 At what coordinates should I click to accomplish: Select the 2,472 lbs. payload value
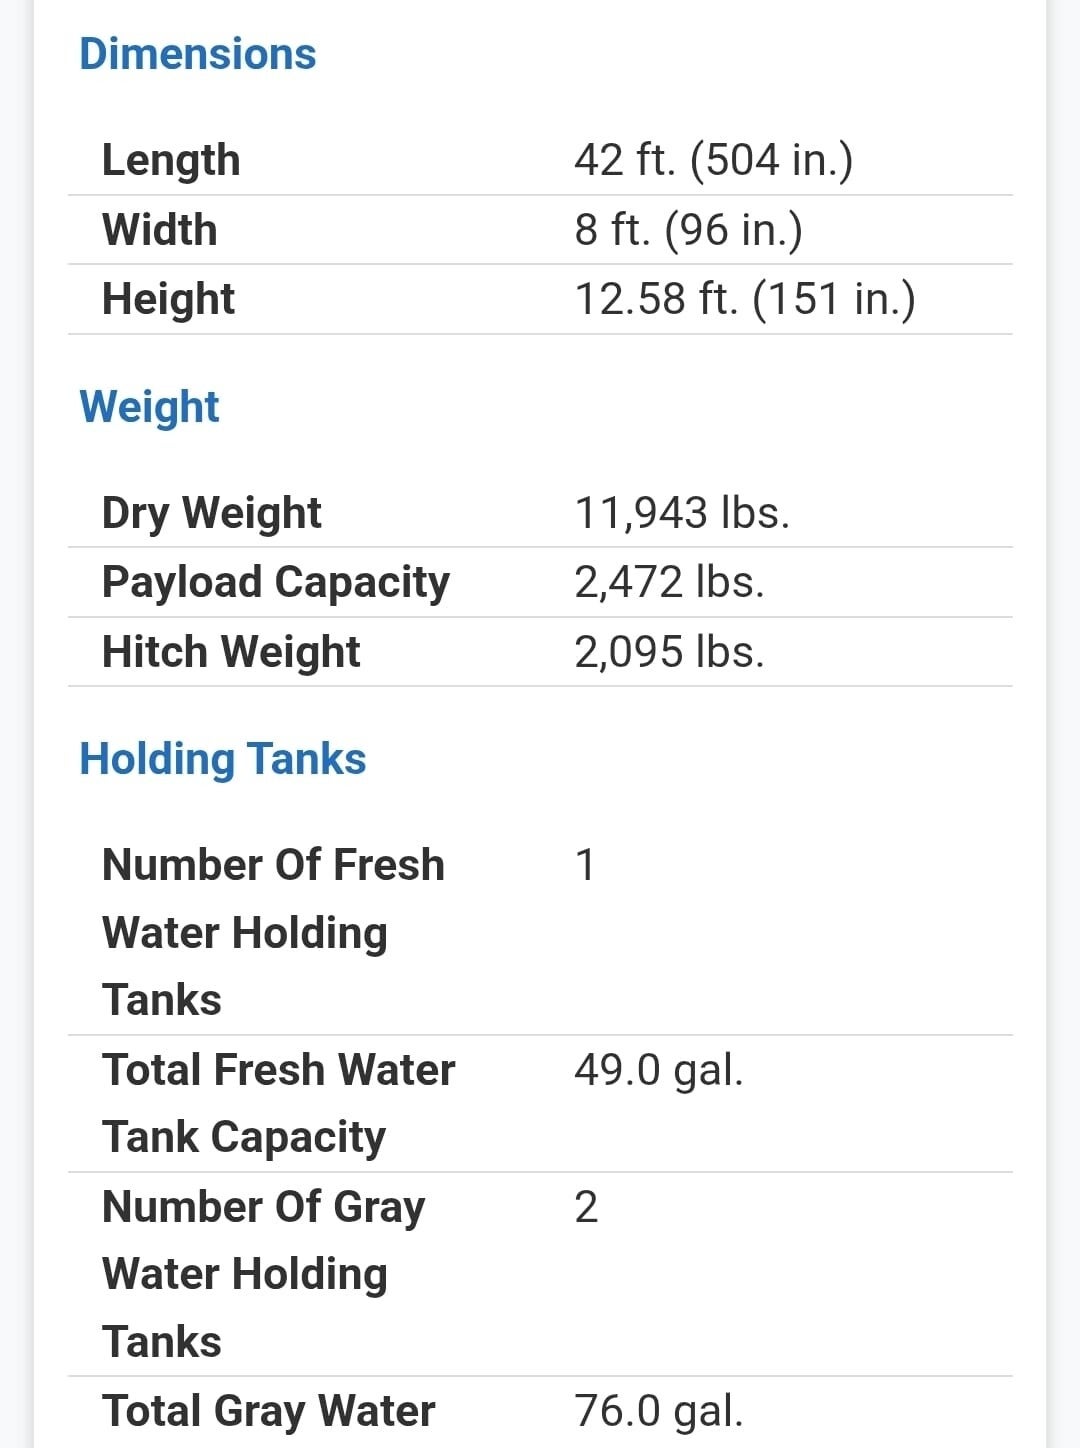[x=669, y=582]
